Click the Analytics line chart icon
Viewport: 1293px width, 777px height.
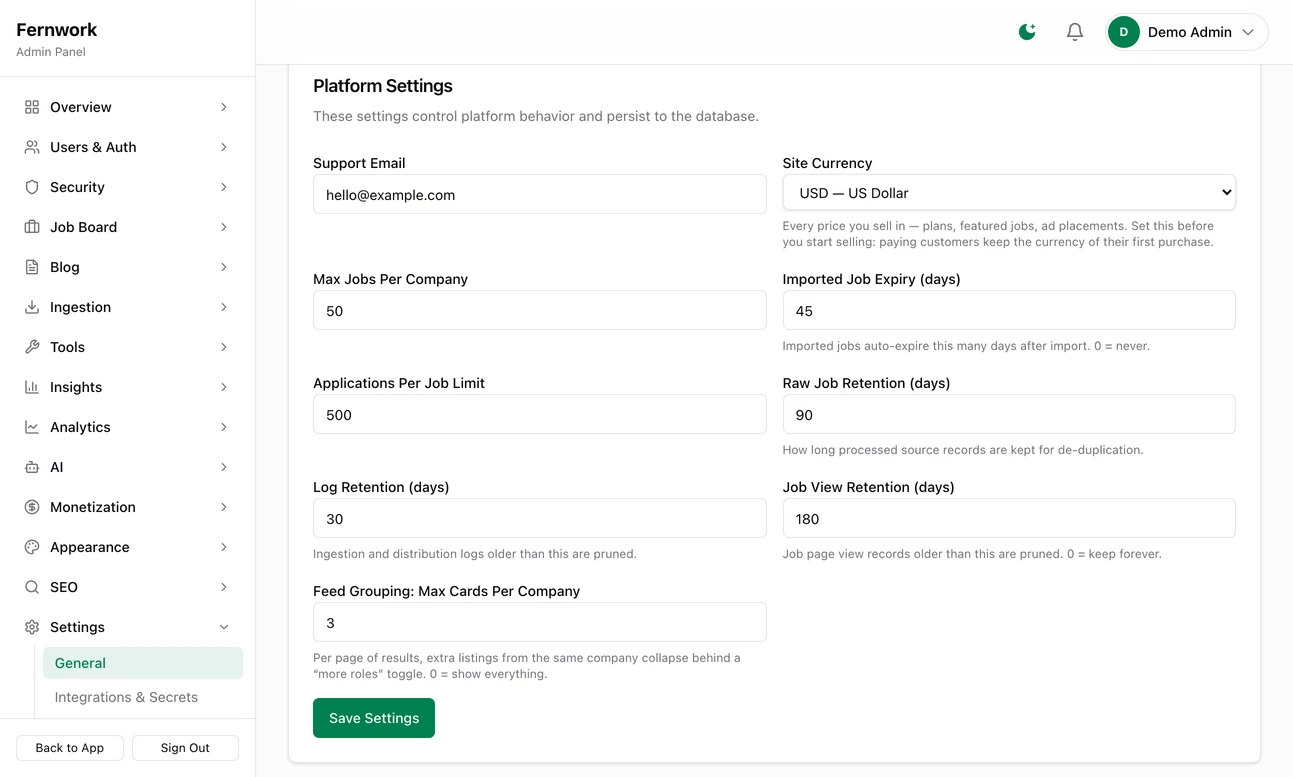[32, 427]
